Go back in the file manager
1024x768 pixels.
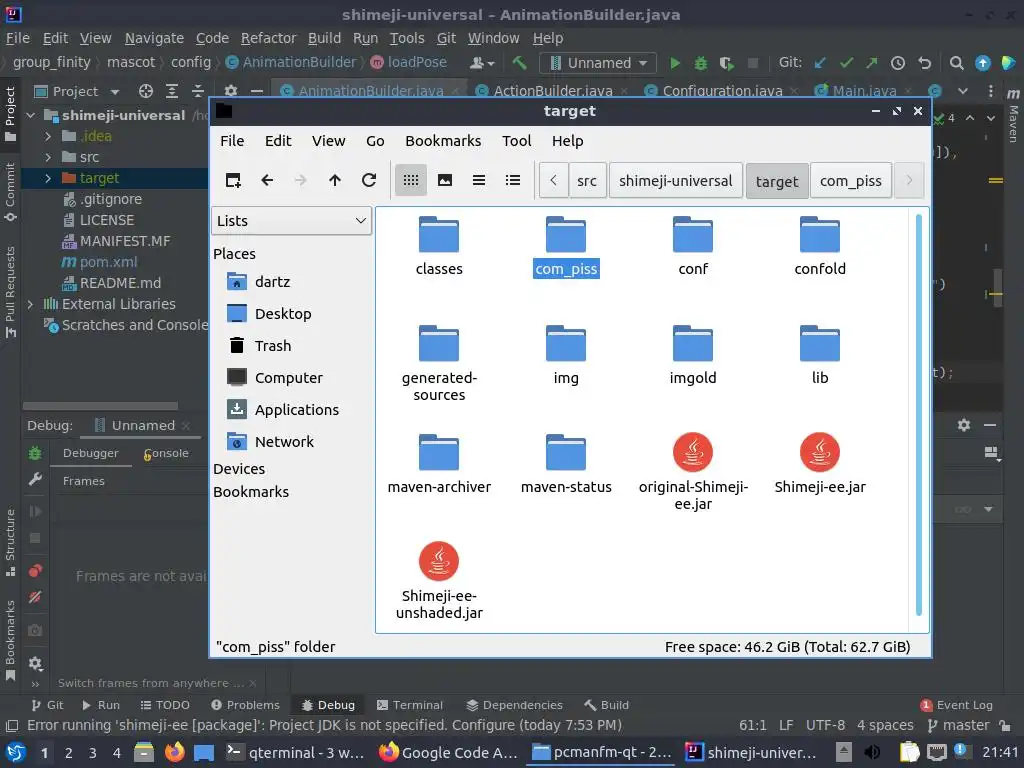(x=267, y=180)
